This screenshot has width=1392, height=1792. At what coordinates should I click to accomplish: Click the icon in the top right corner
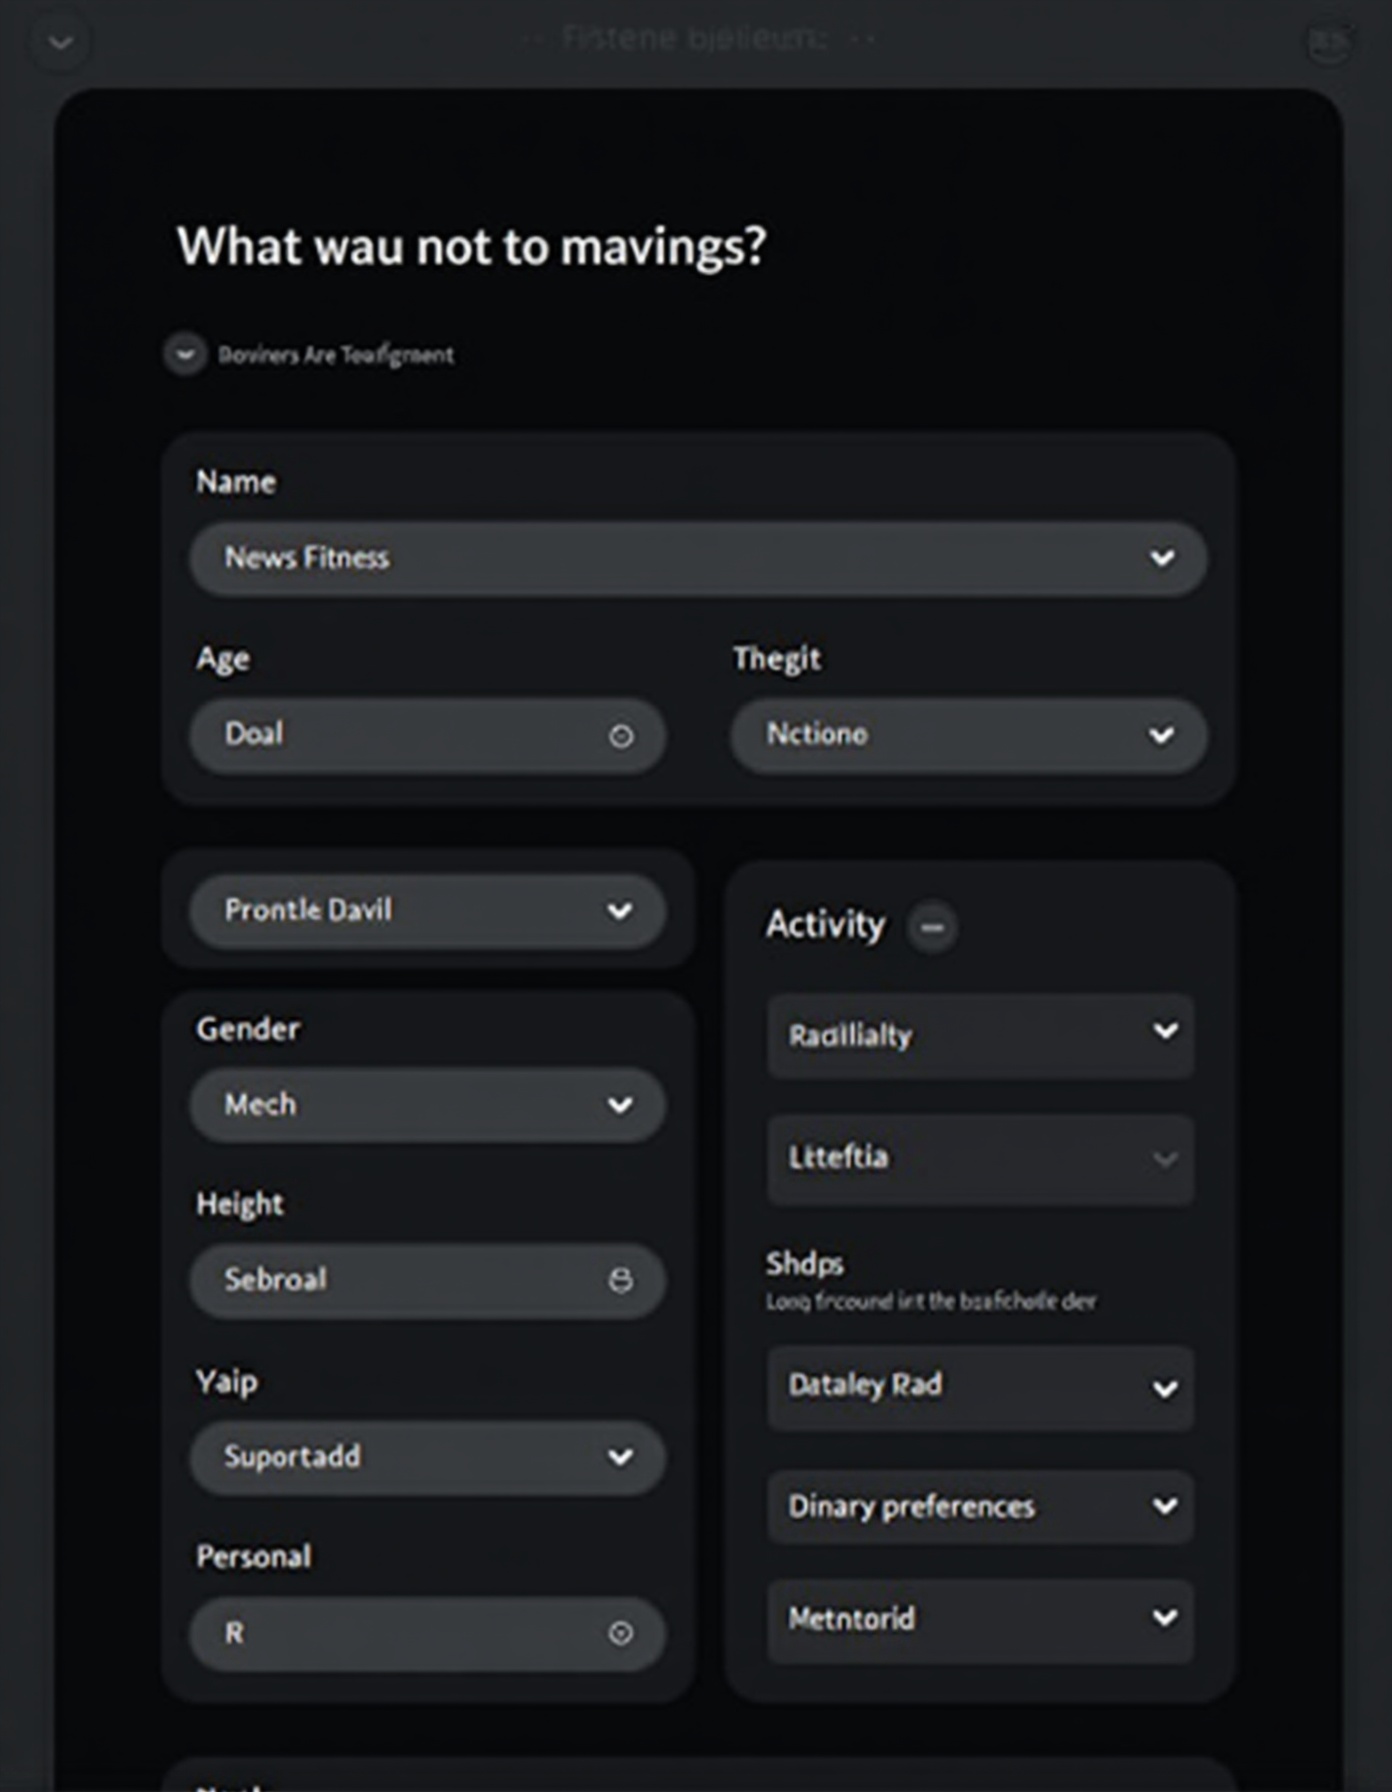(x=1328, y=41)
